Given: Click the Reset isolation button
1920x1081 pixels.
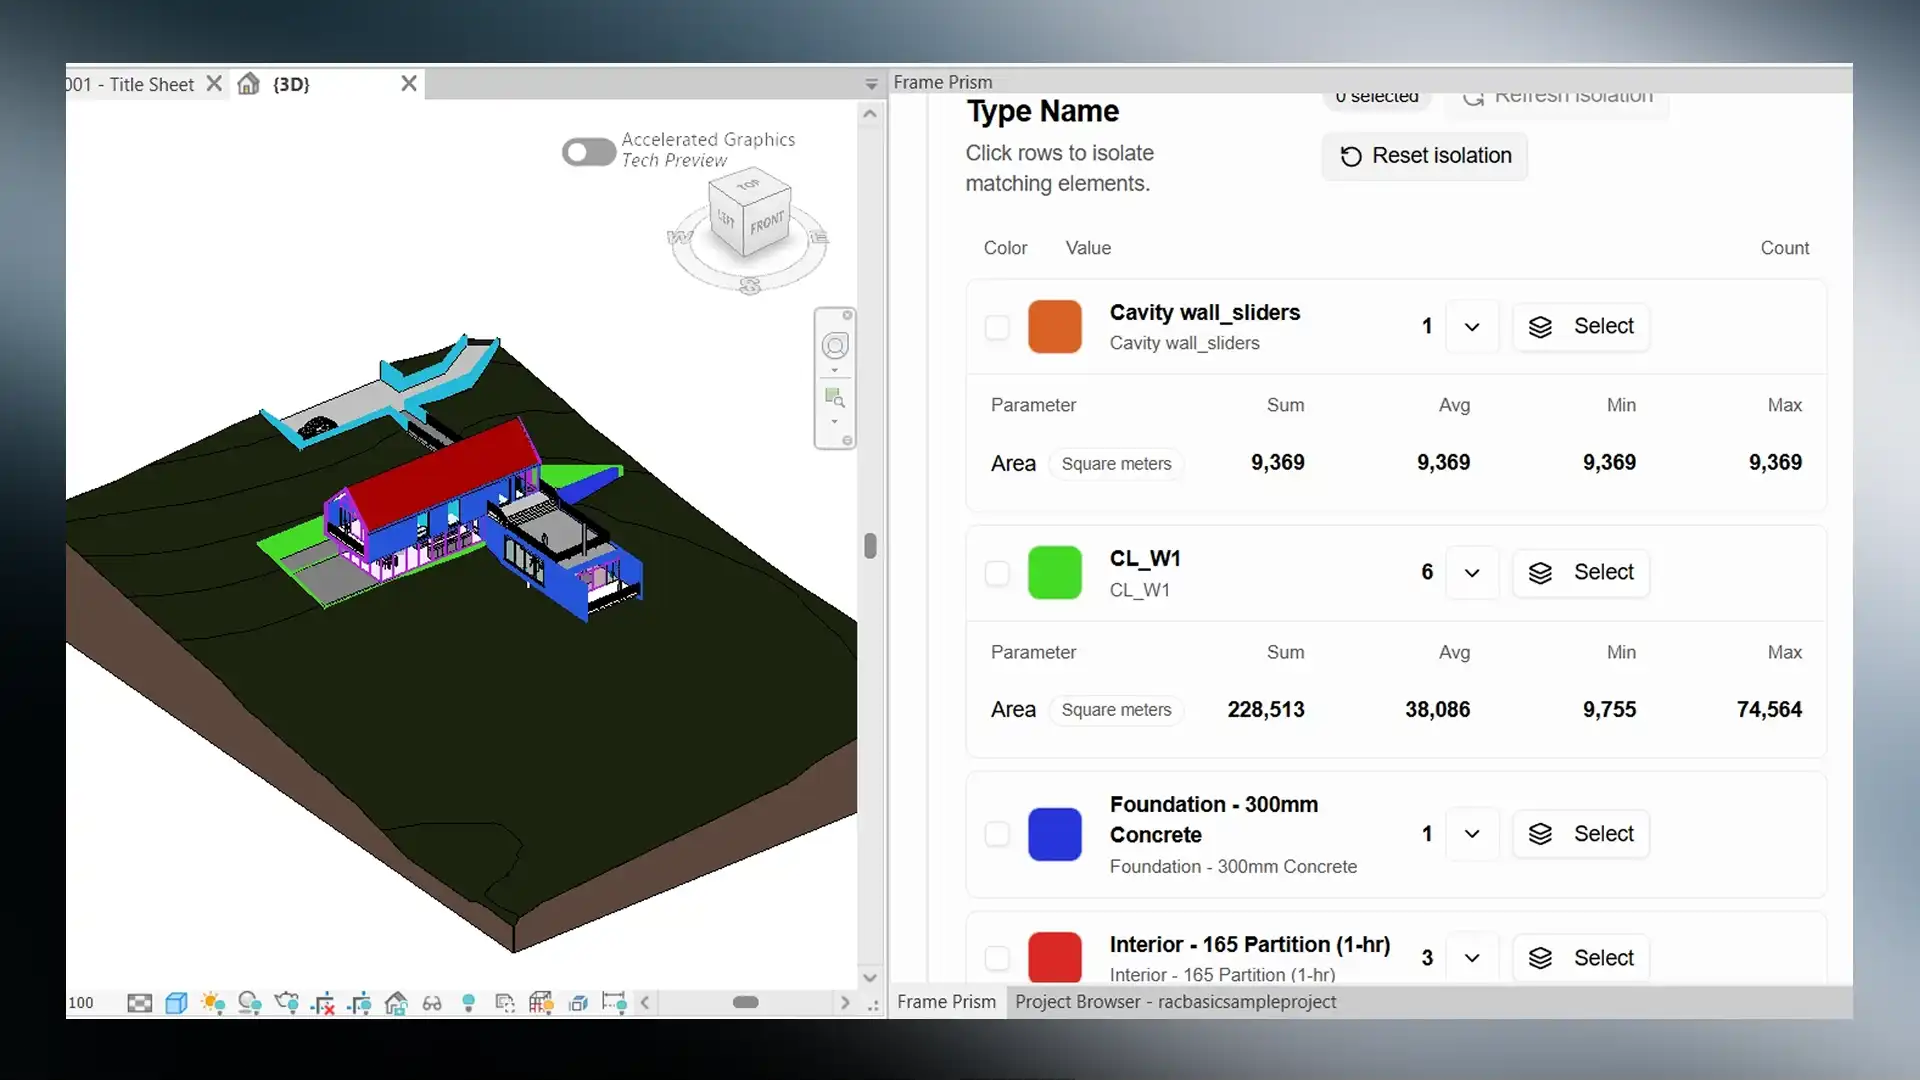Looking at the screenshot, I should coord(1425,156).
